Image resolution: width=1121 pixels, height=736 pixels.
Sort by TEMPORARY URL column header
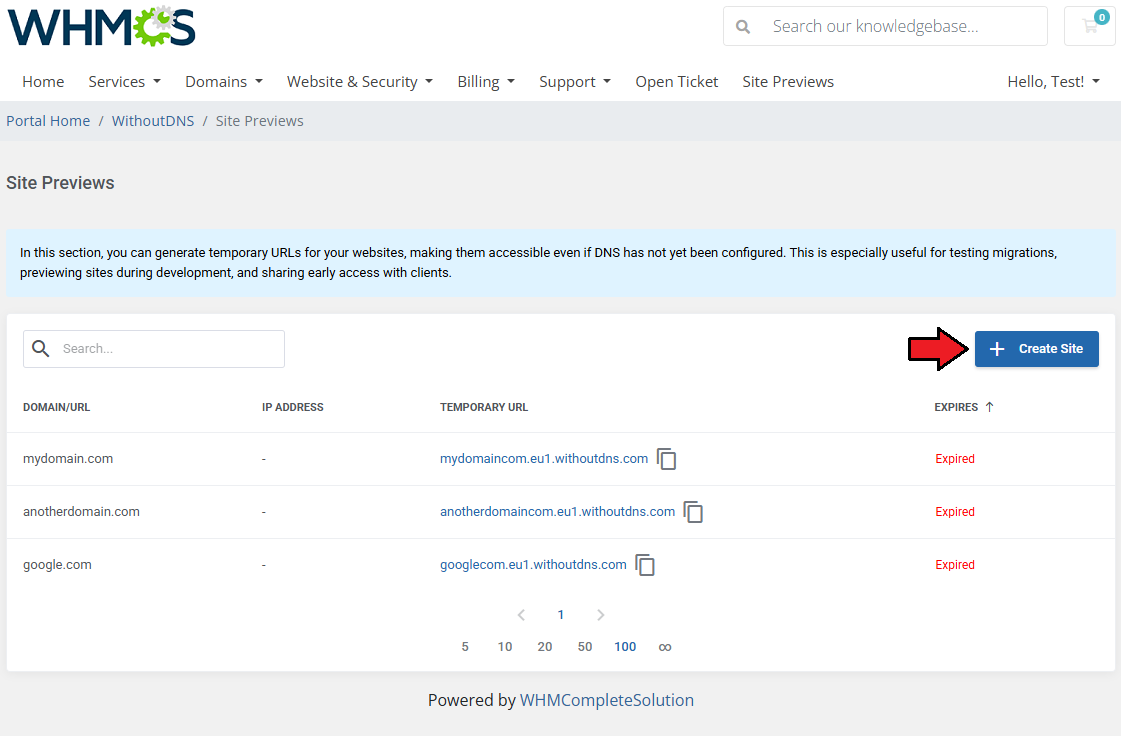pos(484,407)
